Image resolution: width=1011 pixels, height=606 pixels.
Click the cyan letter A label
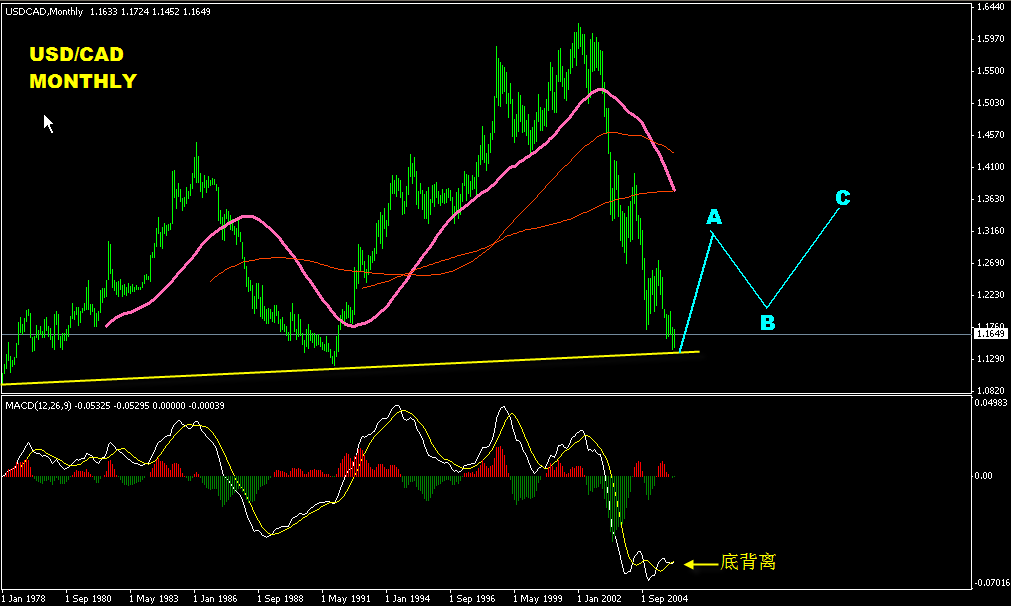714,217
